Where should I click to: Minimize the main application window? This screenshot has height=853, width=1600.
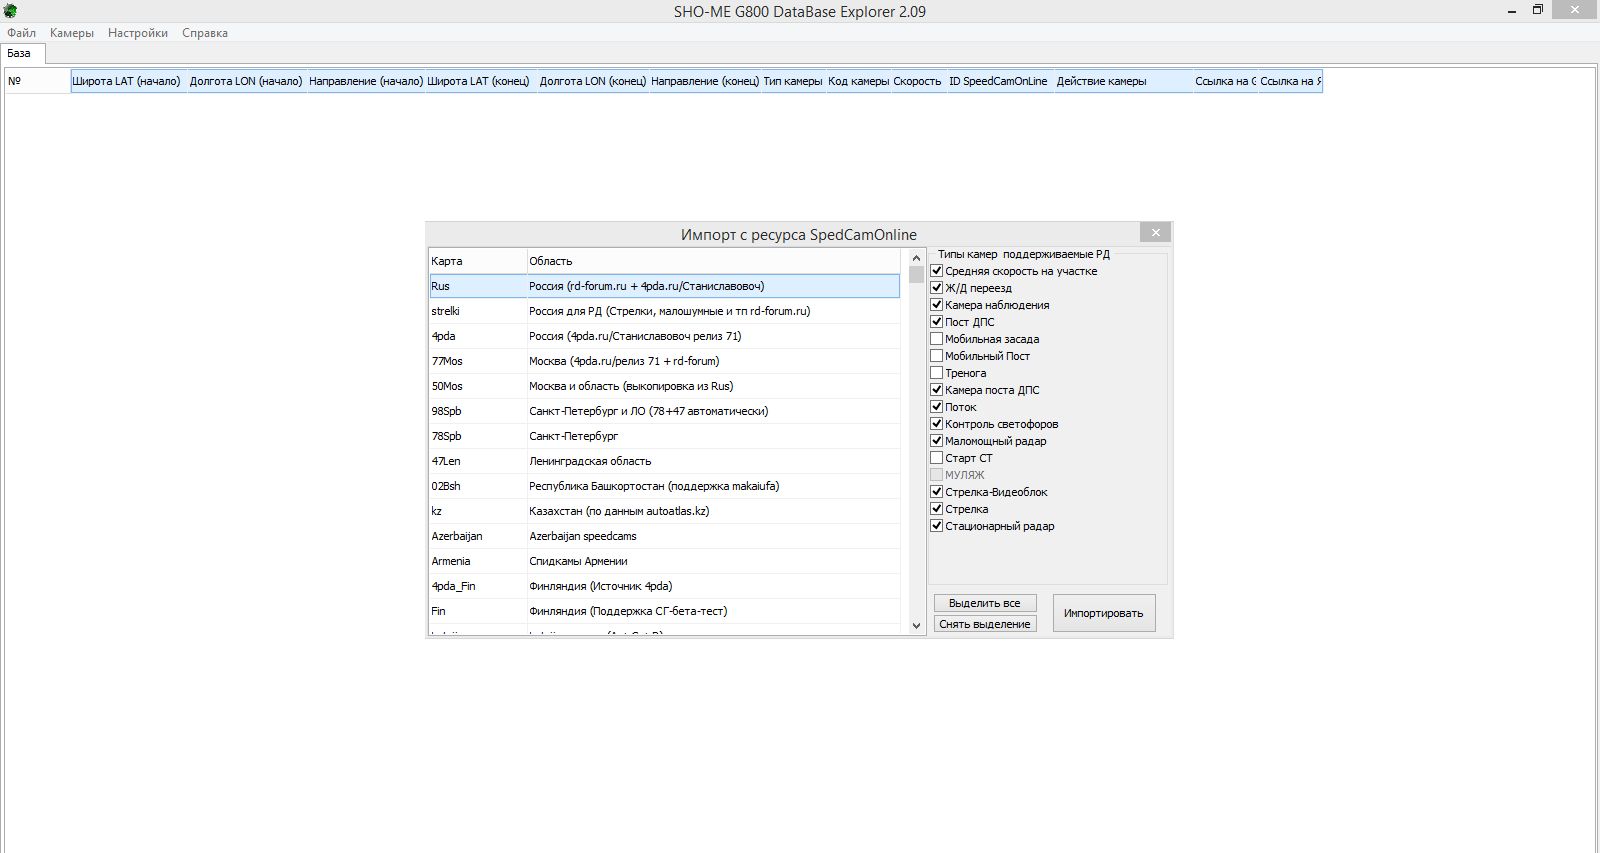pos(1512,10)
